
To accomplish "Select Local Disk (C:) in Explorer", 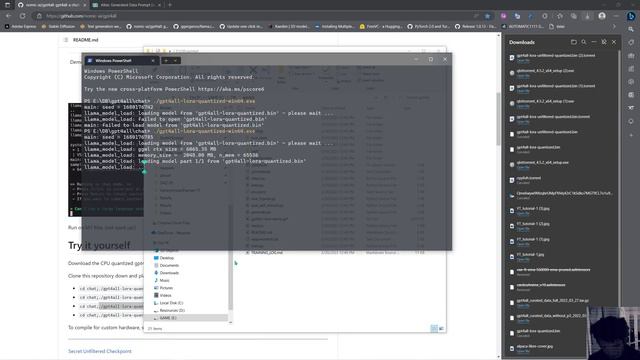I will click(x=171, y=303).
